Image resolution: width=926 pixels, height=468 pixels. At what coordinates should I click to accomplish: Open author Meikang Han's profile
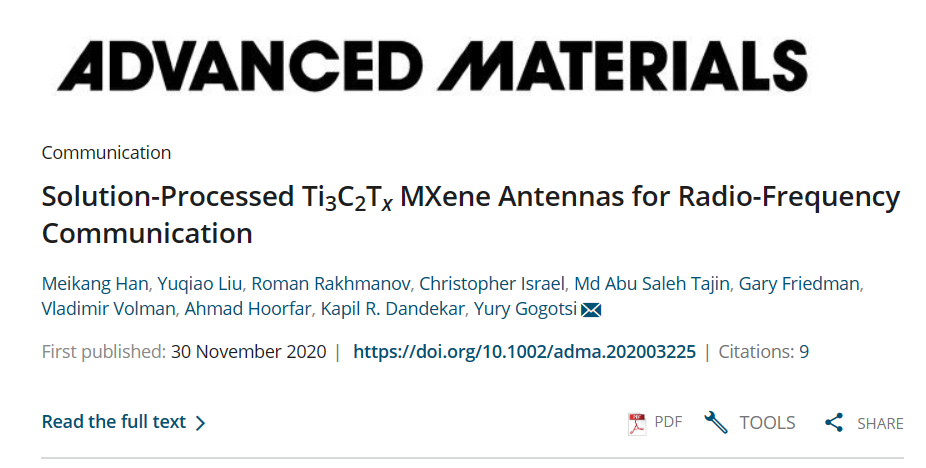point(94,284)
